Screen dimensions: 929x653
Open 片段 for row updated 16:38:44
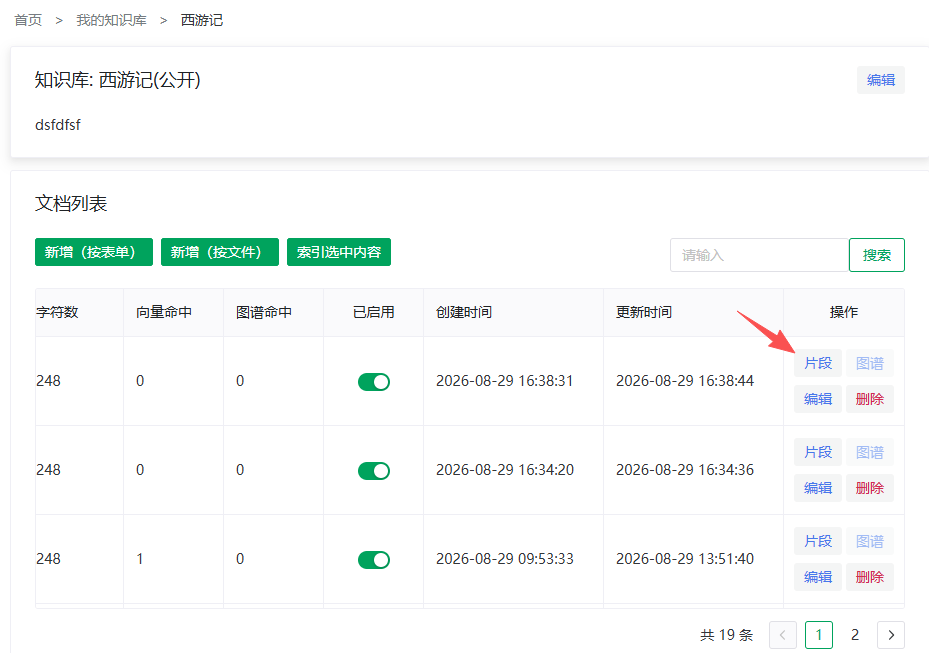(x=818, y=363)
